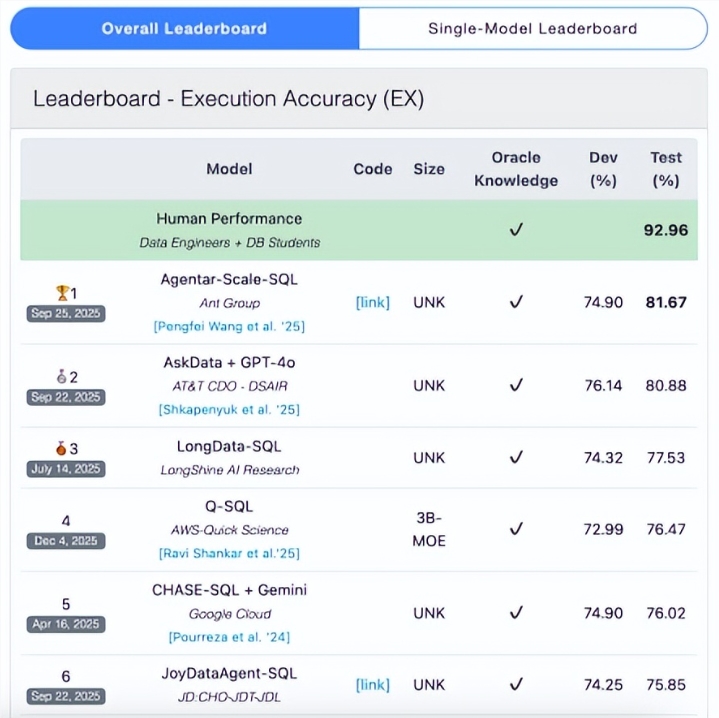Click the Oracle Knowledge checkmark for Agentar-Scale-SQL
Viewport: 719px width, 718px height.
coord(516,302)
